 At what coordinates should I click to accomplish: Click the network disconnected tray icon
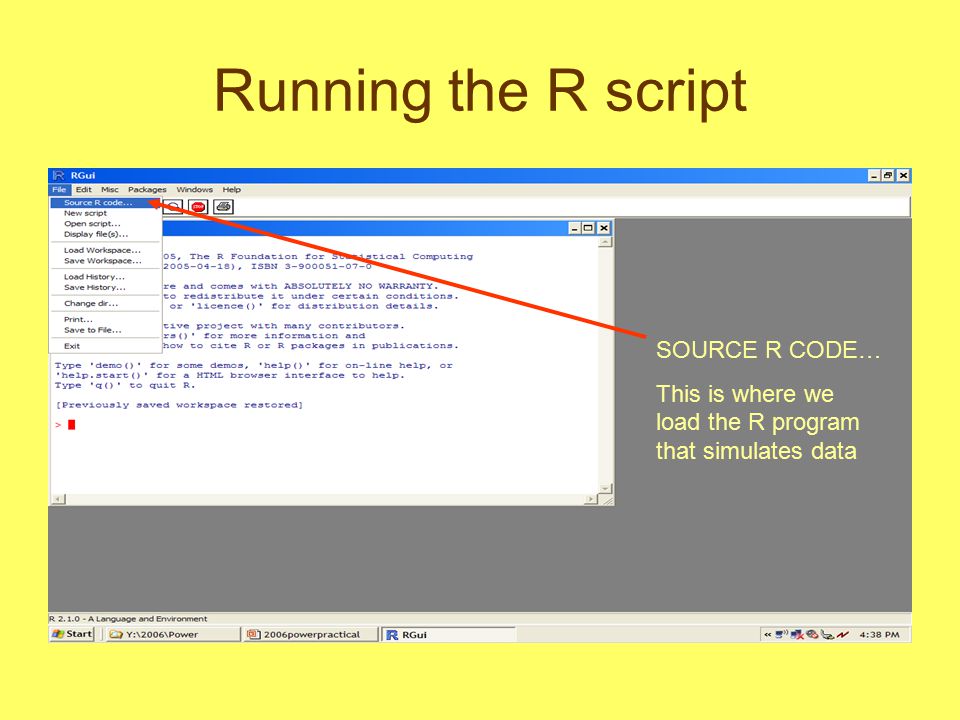click(x=797, y=635)
